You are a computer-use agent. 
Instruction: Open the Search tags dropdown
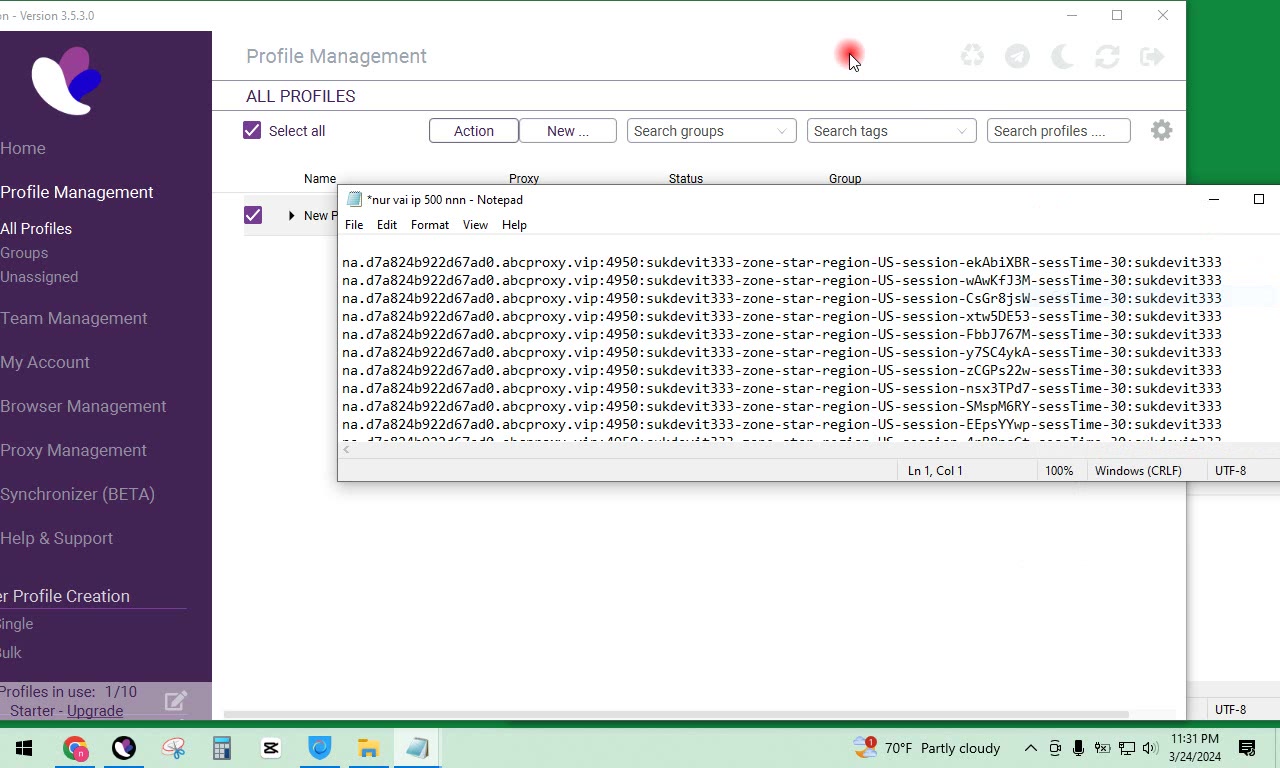click(x=891, y=131)
